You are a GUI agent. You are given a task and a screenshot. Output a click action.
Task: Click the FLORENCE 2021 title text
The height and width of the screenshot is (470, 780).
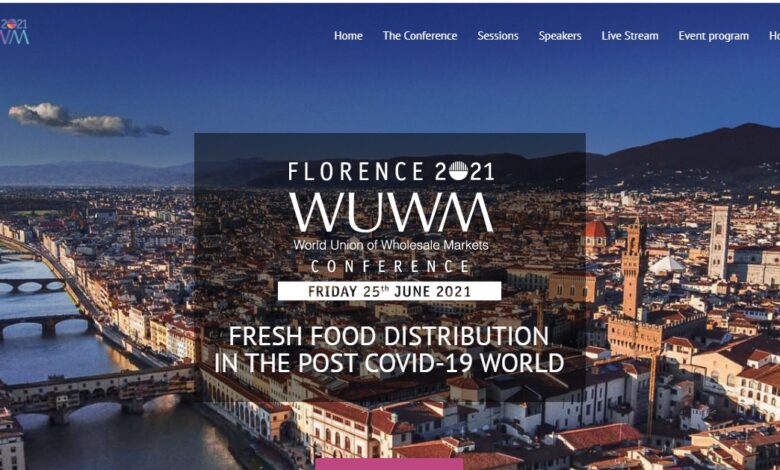(391, 171)
